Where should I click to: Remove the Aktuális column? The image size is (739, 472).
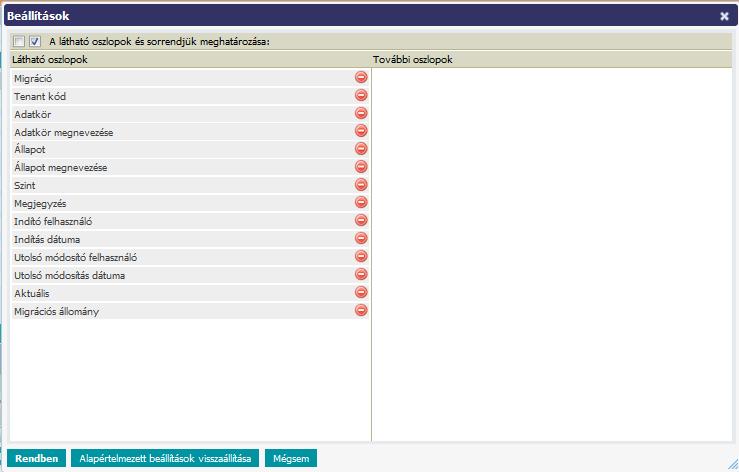click(x=361, y=292)
